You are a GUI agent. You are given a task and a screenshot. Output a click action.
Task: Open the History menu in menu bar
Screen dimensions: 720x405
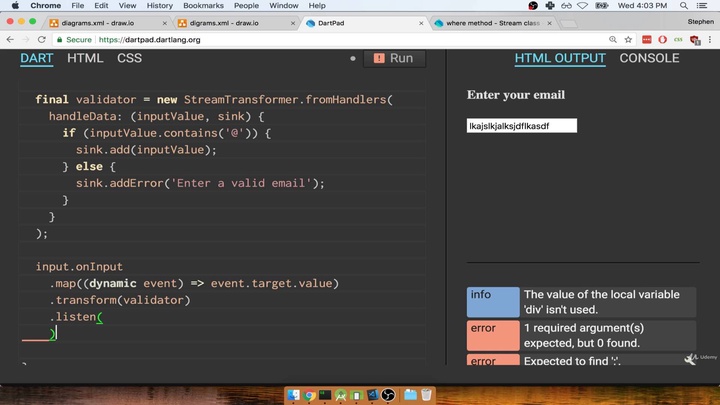159,6
